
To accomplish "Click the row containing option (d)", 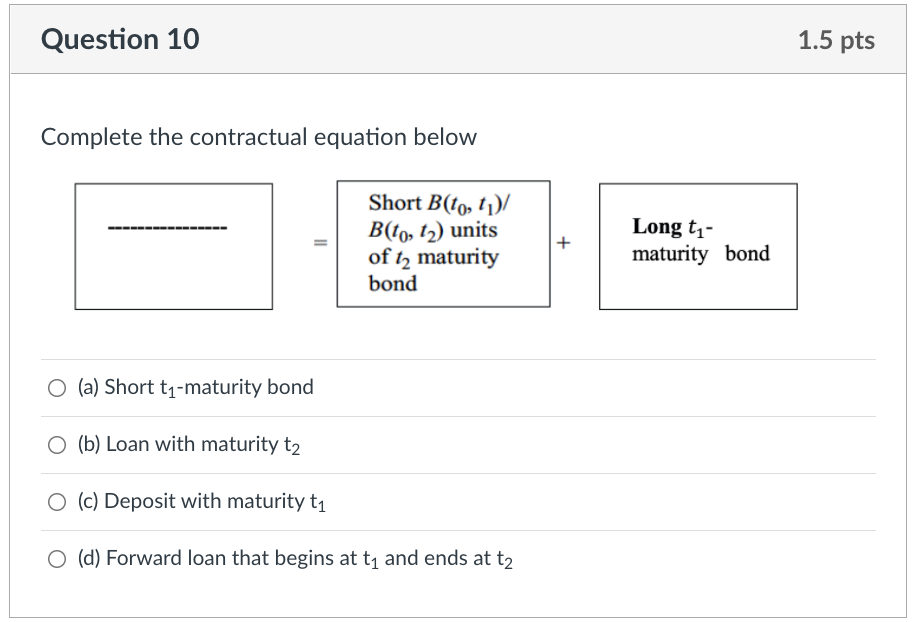I will (457, 559).
